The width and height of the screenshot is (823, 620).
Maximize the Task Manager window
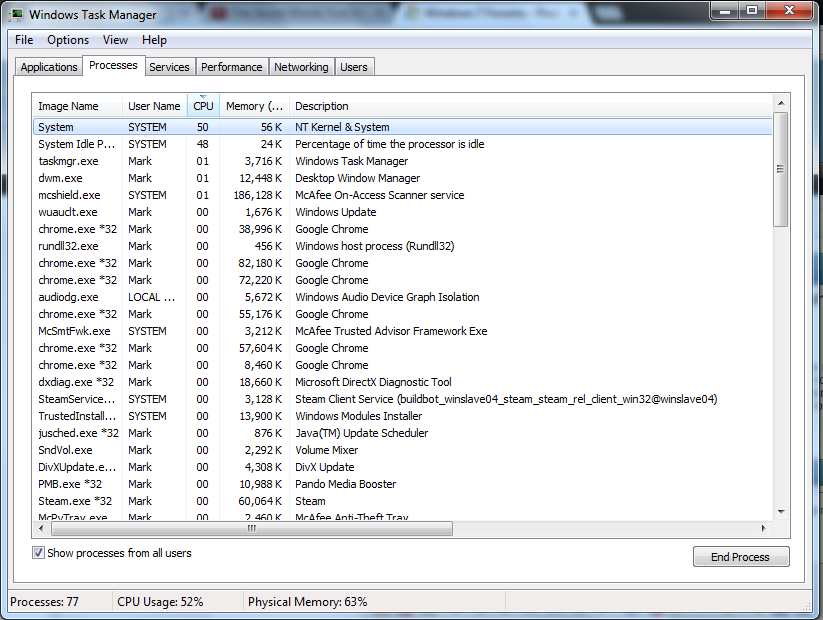[x=752, y=10]
